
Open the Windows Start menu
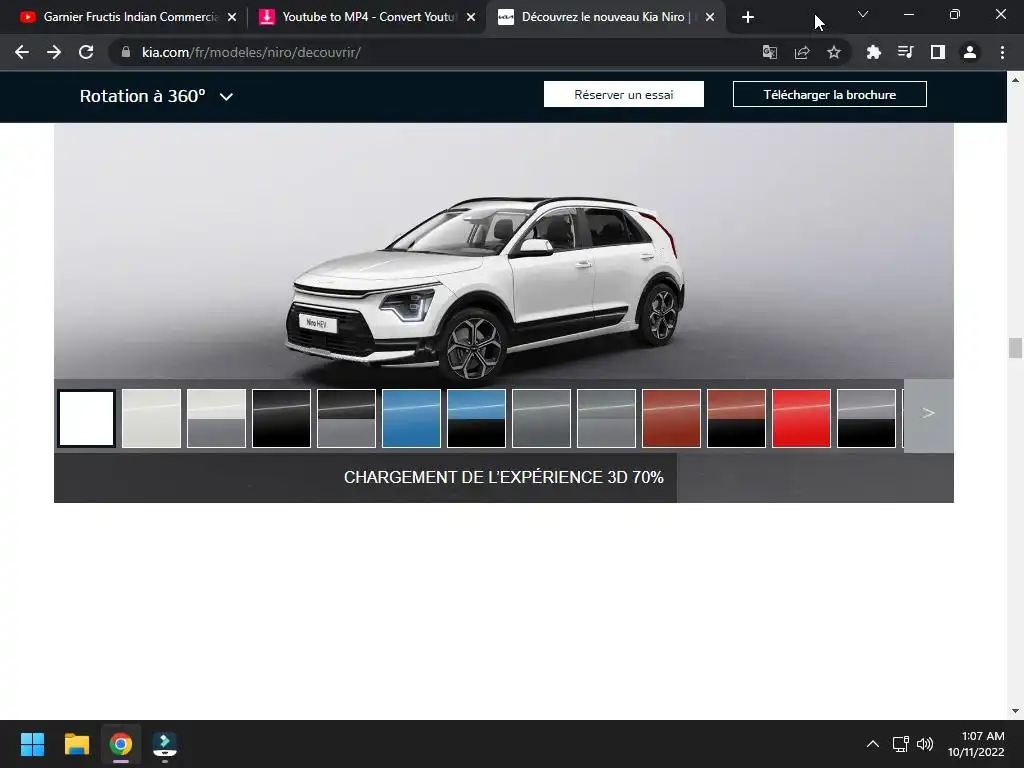point(32,744)
